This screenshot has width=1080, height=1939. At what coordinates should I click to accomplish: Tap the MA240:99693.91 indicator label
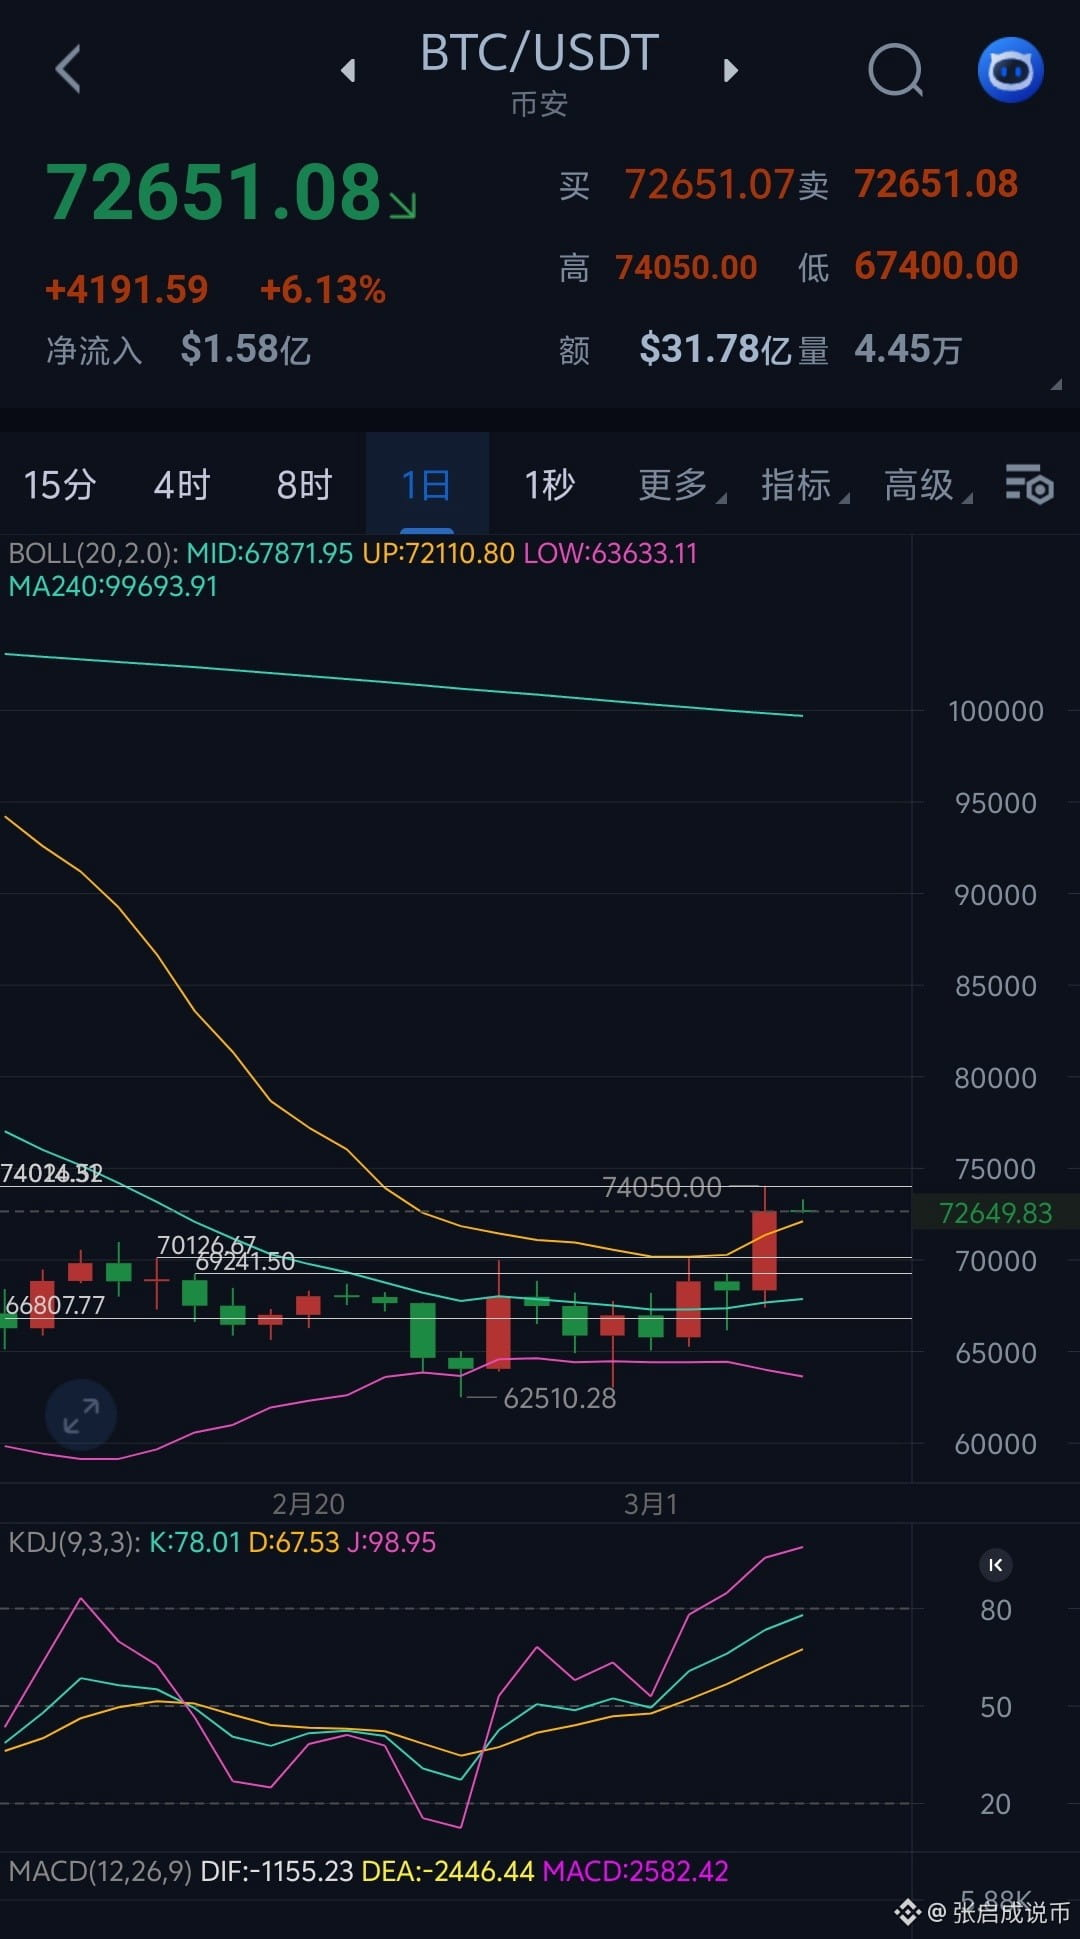tap(113, 586)
